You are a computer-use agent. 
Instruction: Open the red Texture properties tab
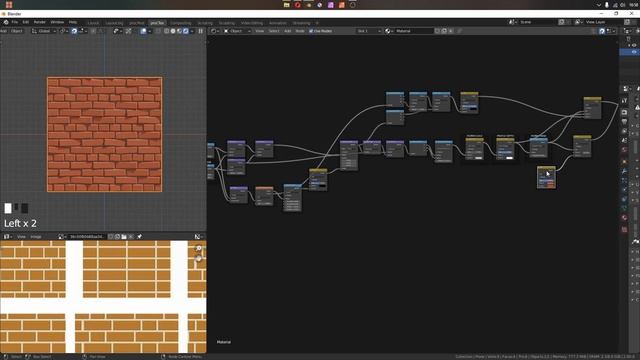coord(624,229)
